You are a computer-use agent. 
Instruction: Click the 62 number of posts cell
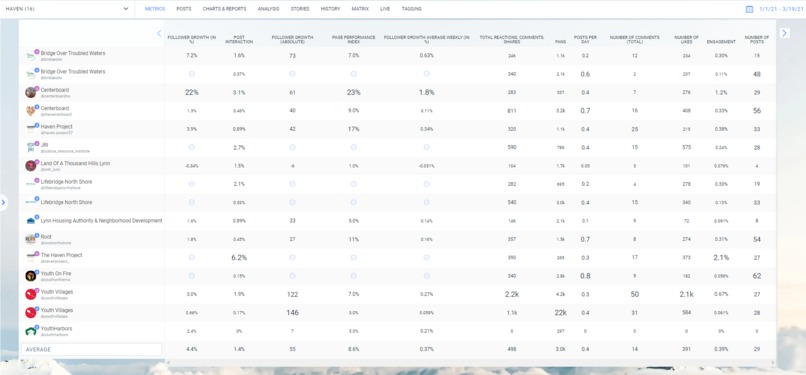click(757, 276)
